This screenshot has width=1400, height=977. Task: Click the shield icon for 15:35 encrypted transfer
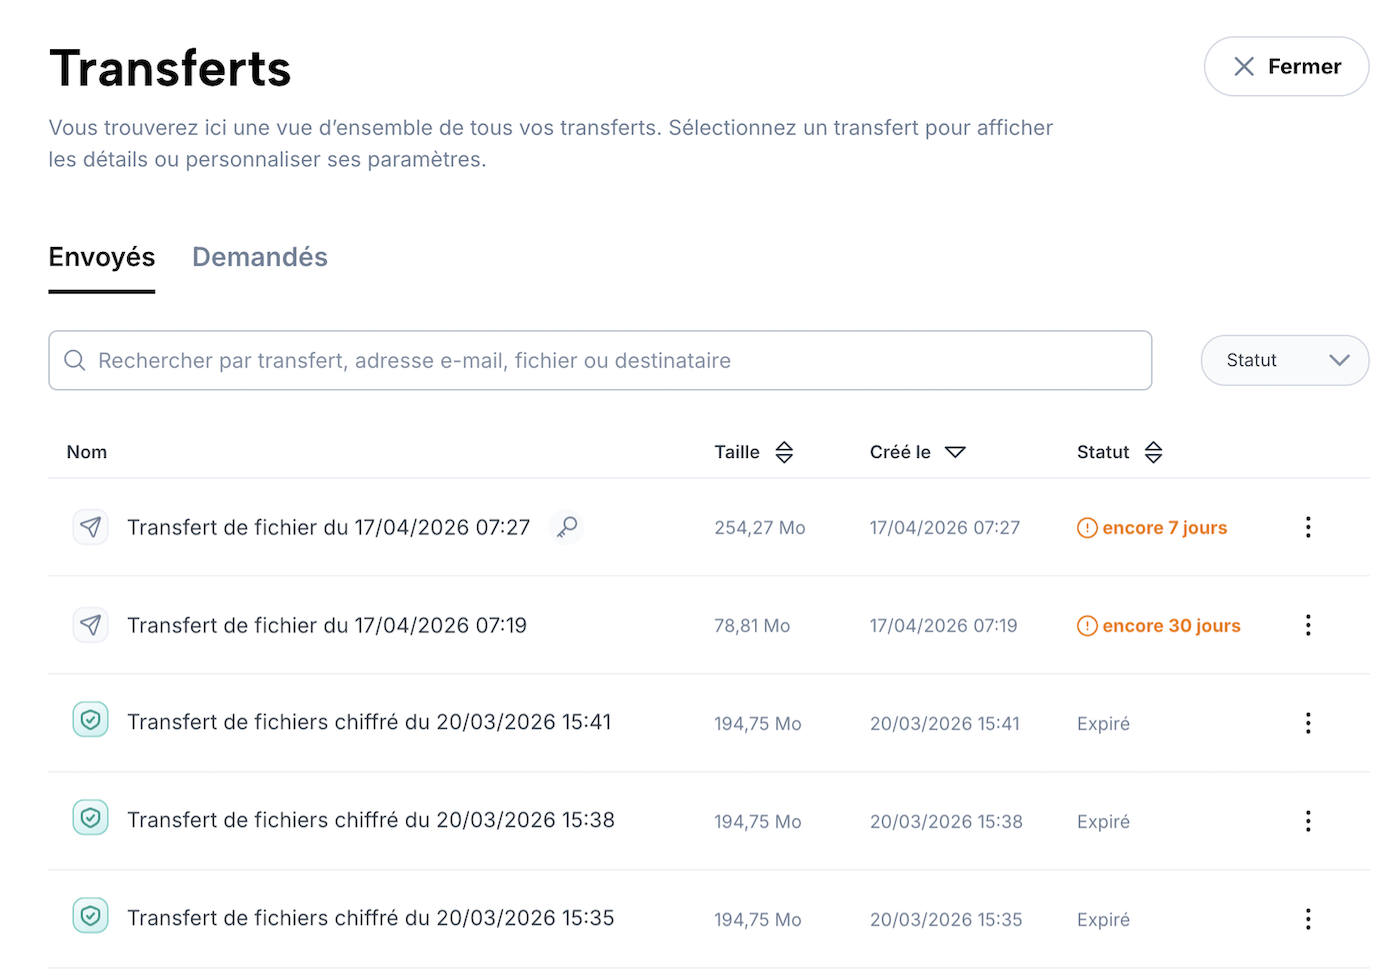(91, 916)
